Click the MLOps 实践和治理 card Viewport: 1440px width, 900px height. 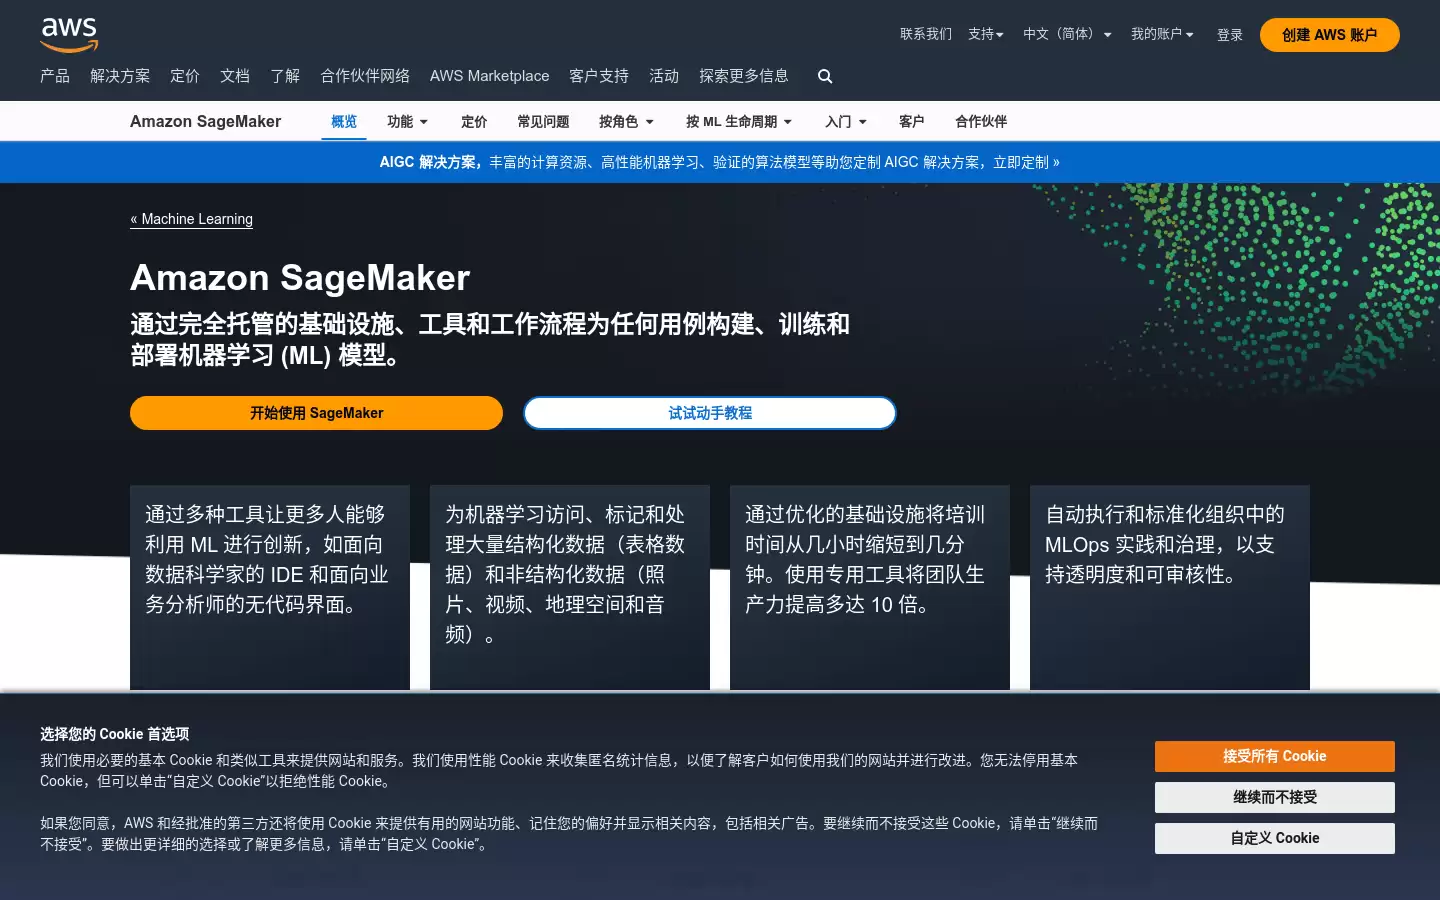[x=1170, y=588]
